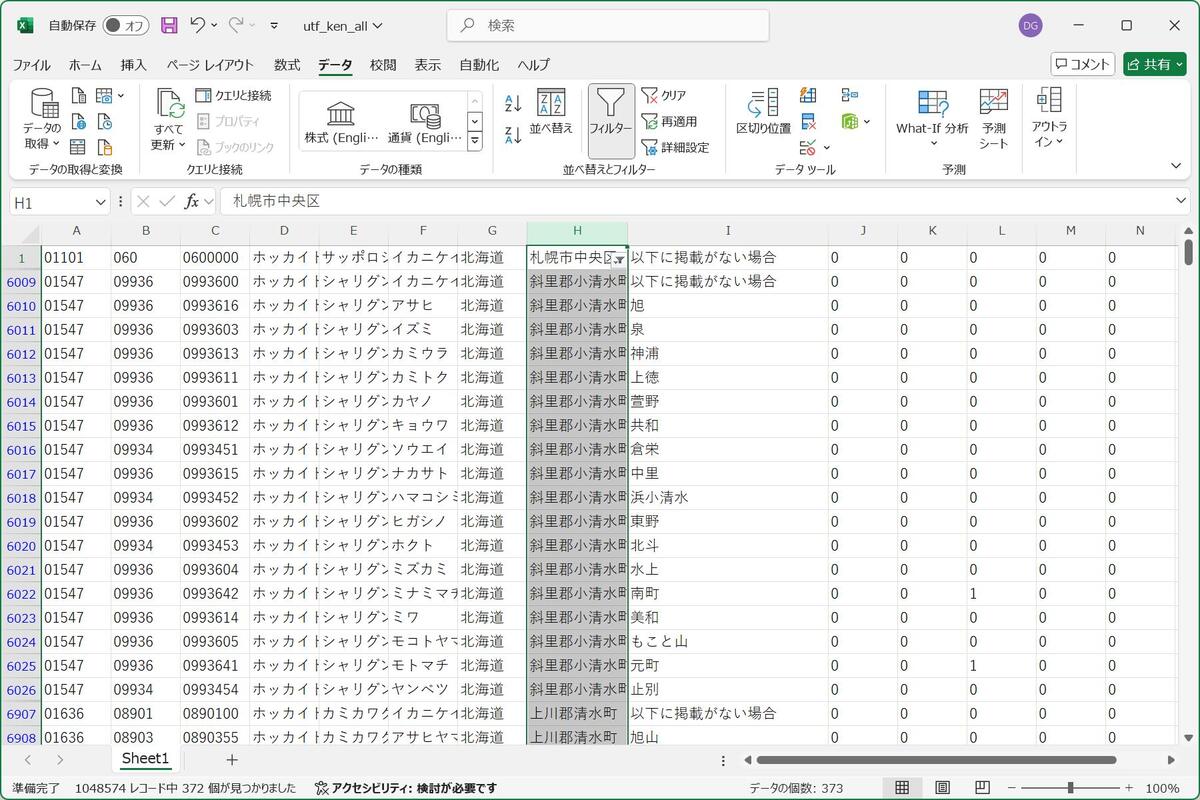Open クエリと接続 pane

coord(233,96)
